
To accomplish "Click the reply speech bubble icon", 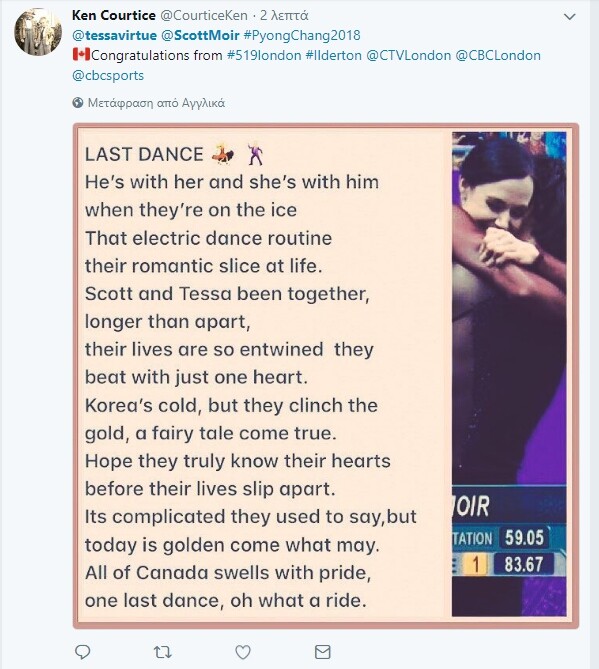I will [x=82, y=652].
